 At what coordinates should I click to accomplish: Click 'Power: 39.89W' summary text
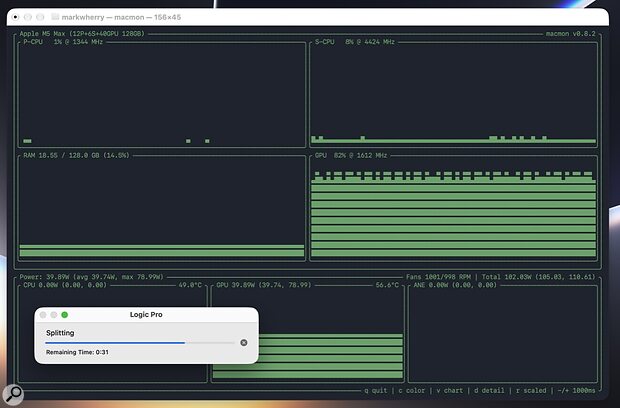(91, 277)
